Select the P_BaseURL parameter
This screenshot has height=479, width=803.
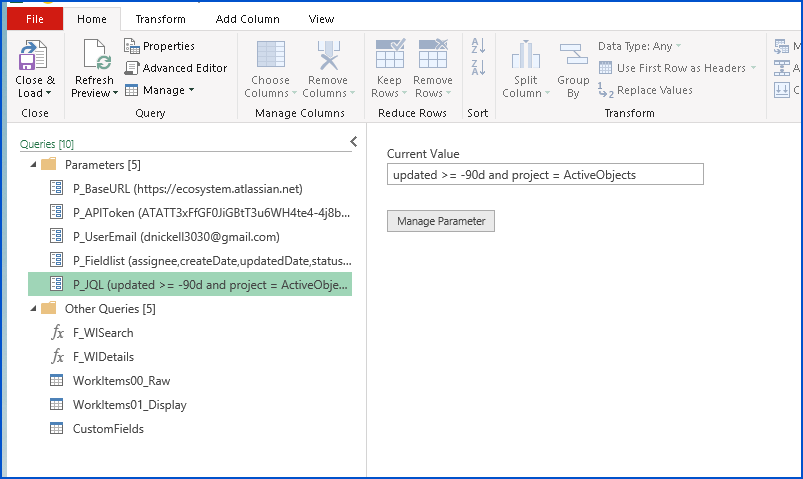pyautogui.click(x=189, y=189)
